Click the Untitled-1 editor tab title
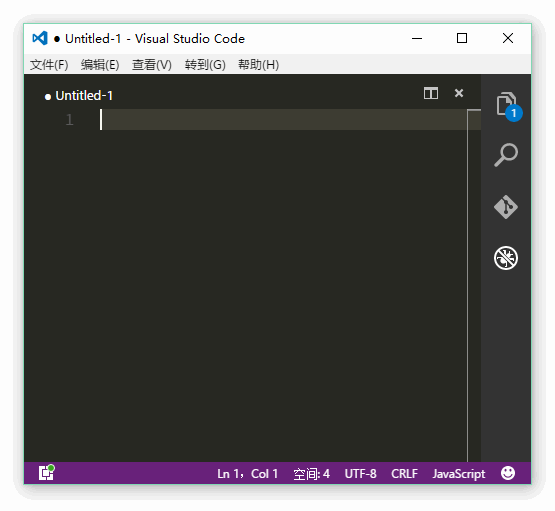Screen dimensions: 555x511 [84, 96]
